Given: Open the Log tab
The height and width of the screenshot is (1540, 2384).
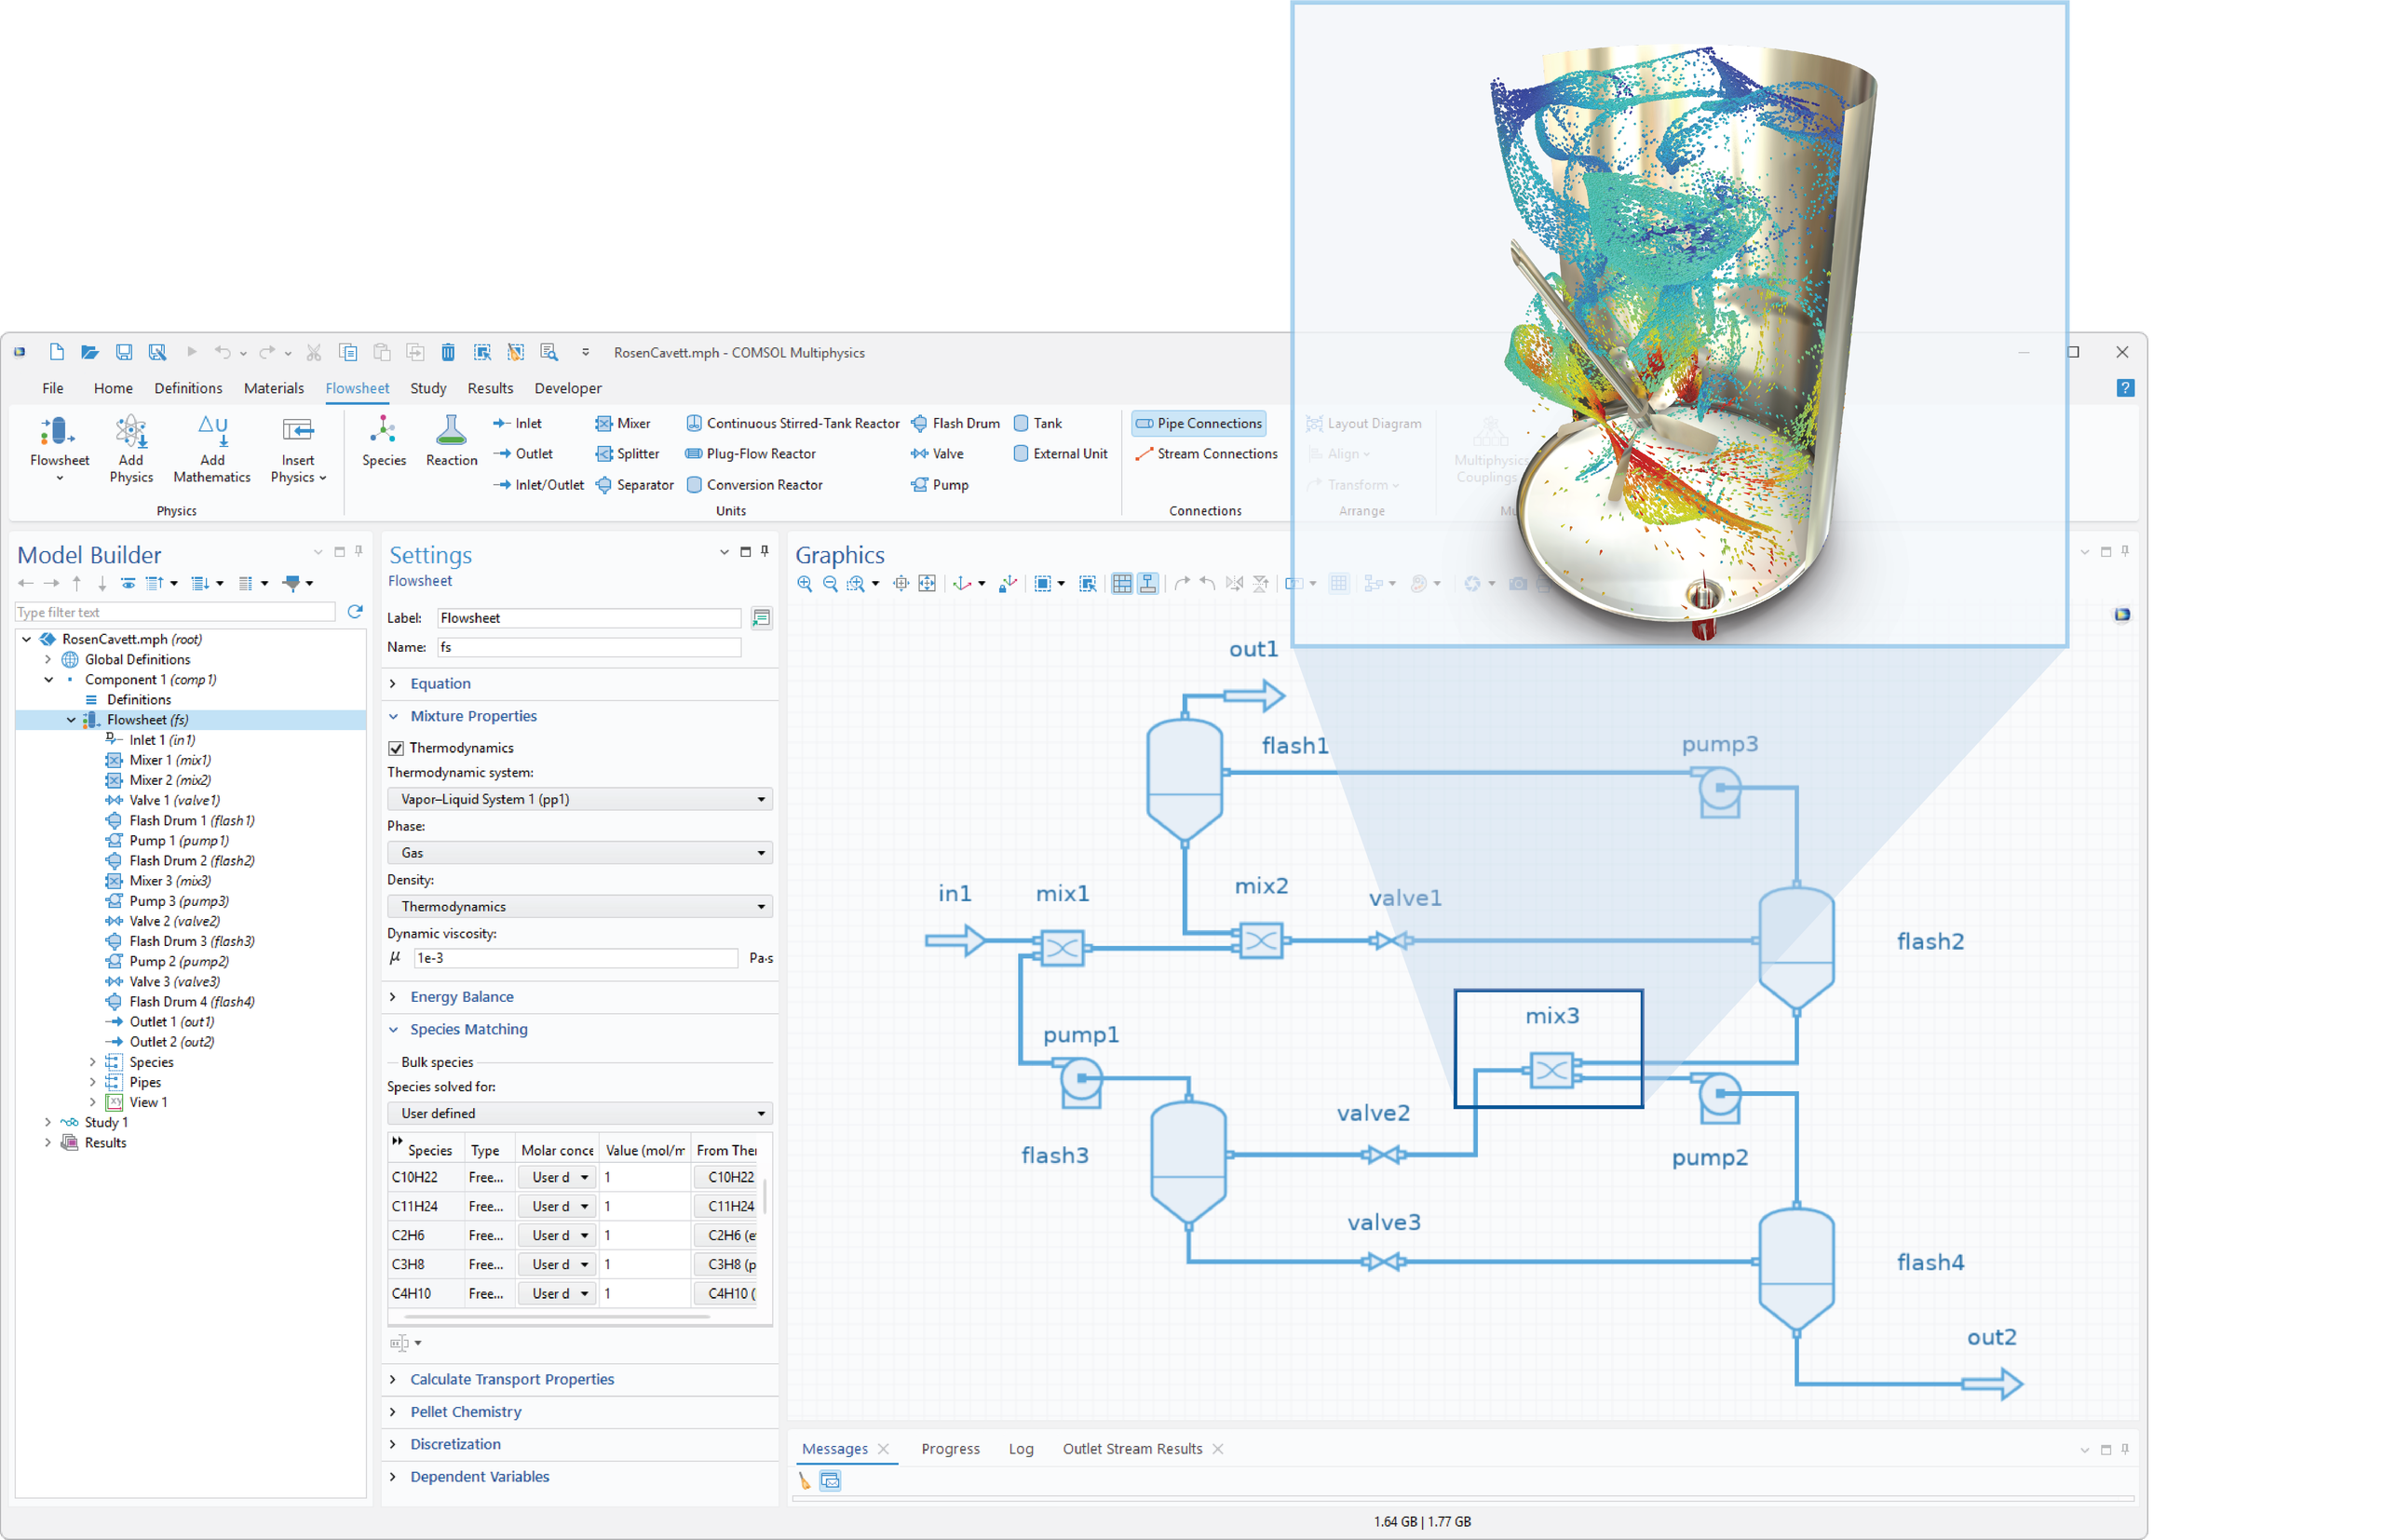Looking at the screenshot, I should 1021,1449.
